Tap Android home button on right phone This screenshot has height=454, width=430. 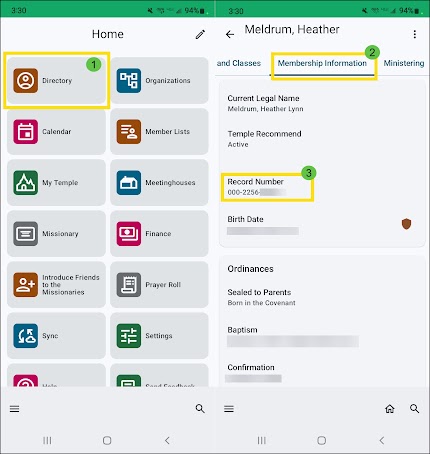pyautogui.click(x=322, y=441)
